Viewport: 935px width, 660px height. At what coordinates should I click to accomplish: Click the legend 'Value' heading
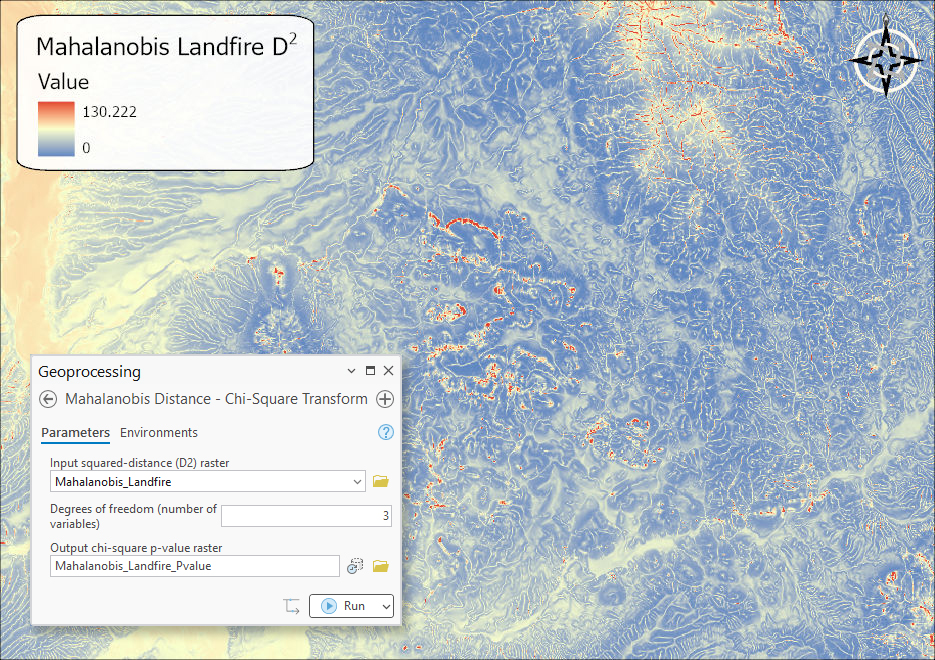coord(63,82)
